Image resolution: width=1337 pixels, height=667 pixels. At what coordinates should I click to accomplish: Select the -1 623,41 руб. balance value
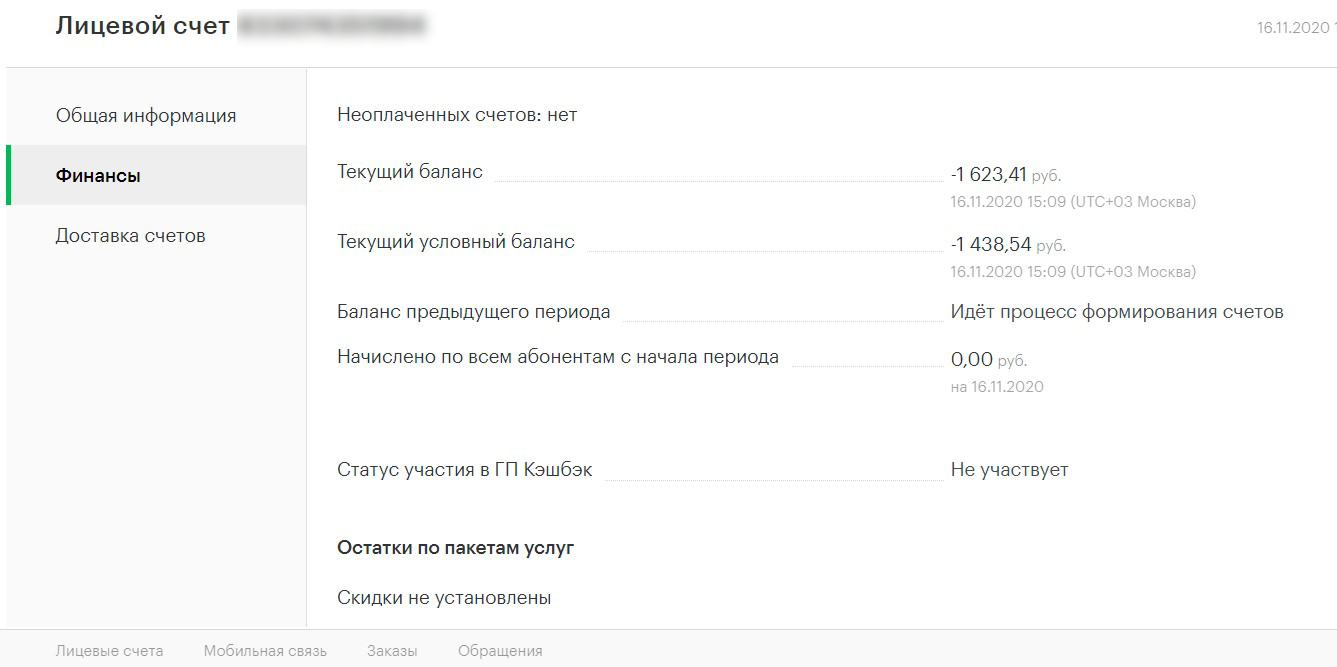[x=1005, y=175]
